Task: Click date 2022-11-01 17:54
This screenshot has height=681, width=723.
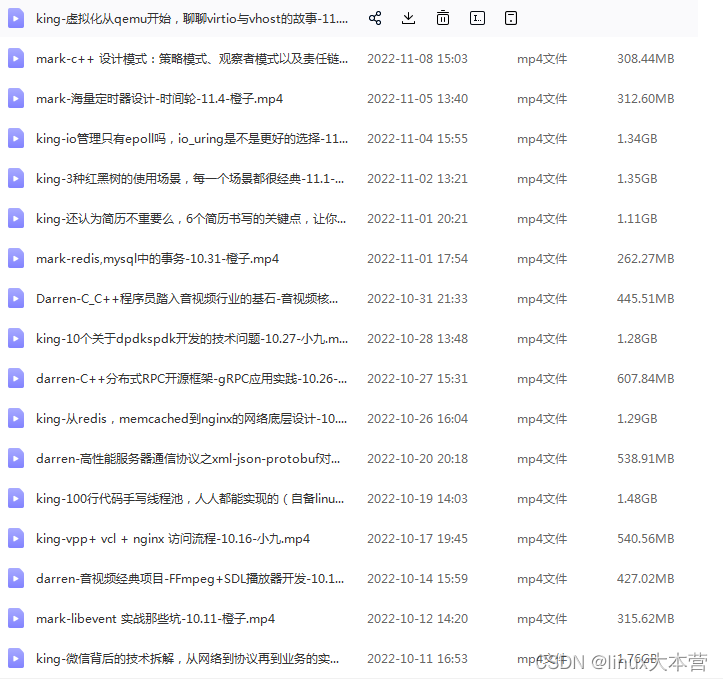Action: point(417,259)
